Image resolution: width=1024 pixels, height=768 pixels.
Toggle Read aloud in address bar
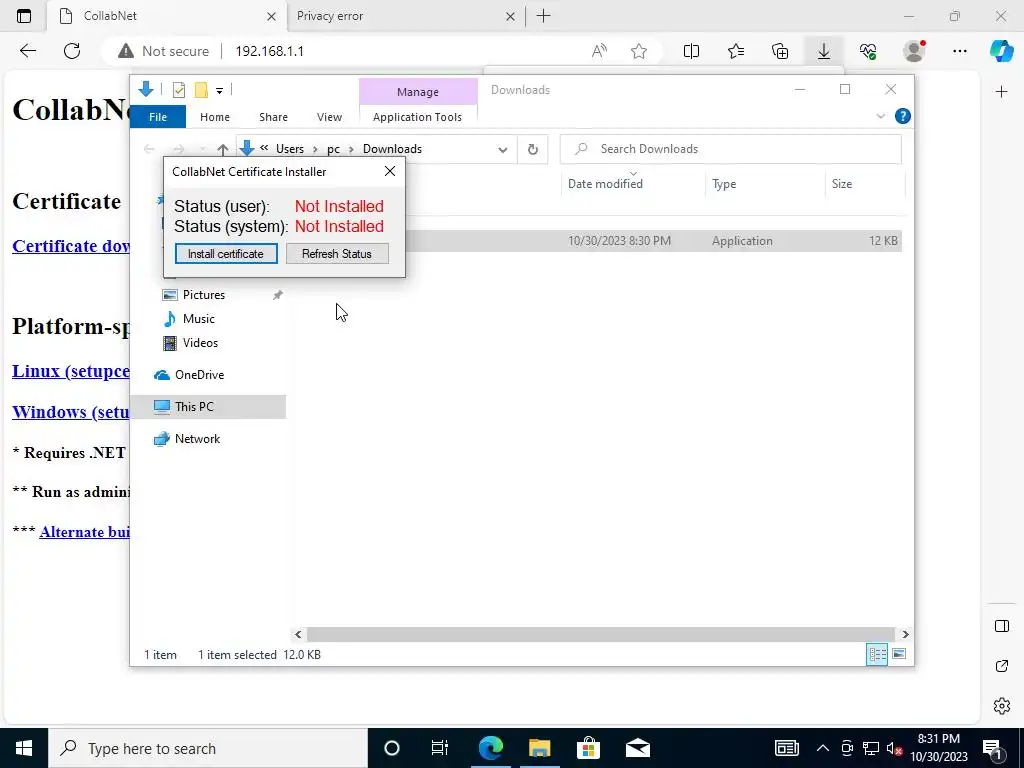coord(599,51)
